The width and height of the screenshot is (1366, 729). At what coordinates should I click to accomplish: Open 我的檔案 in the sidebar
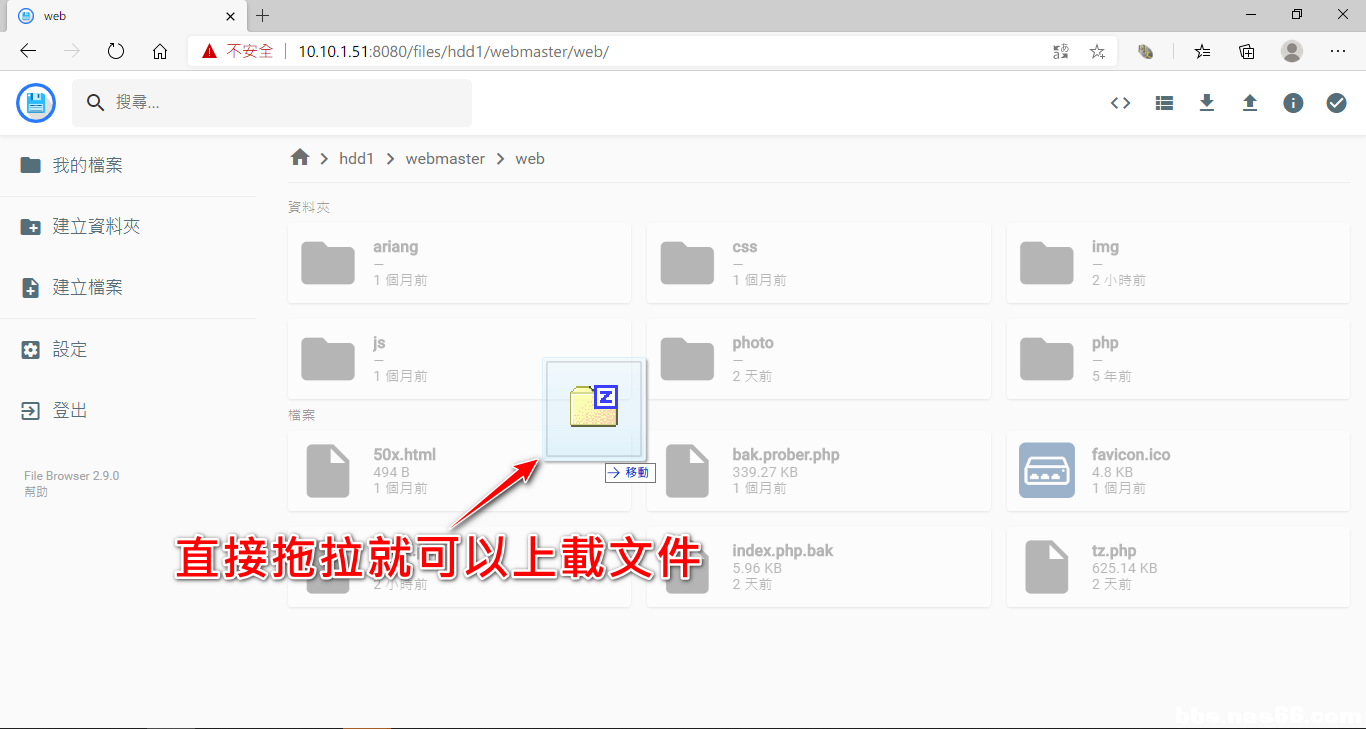pyautogui.click(x=87, y=166)
